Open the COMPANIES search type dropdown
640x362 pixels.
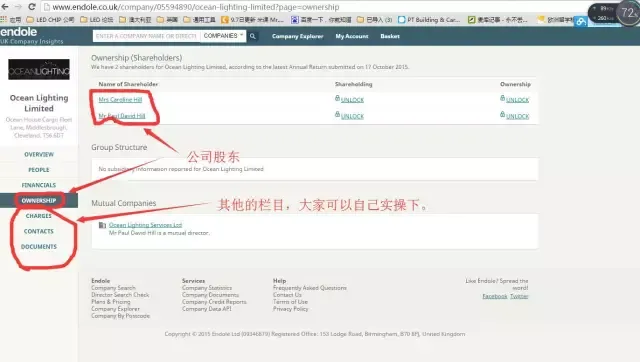coord(223,36)
